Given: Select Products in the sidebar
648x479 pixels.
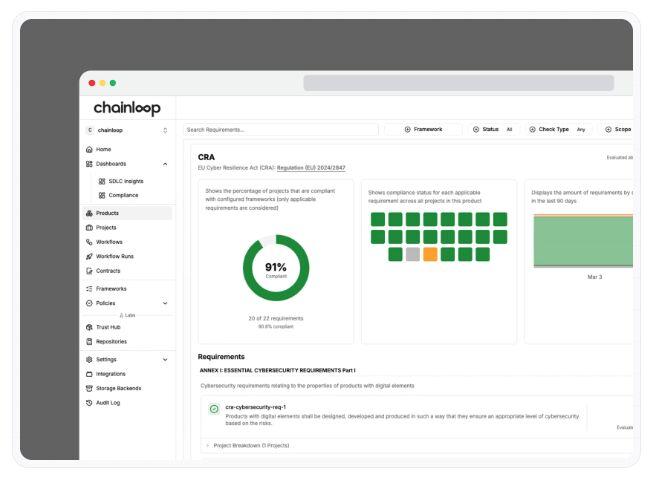Looking at the screenshot, I should pos(127,213).
